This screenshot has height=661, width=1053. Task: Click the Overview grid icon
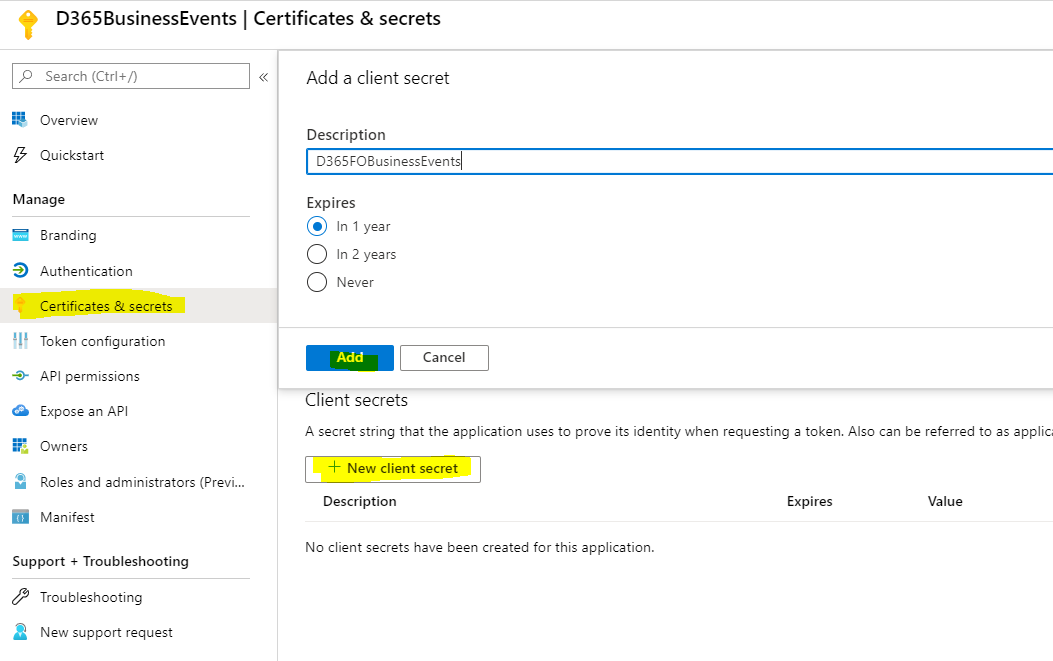(x=20, y=120)
